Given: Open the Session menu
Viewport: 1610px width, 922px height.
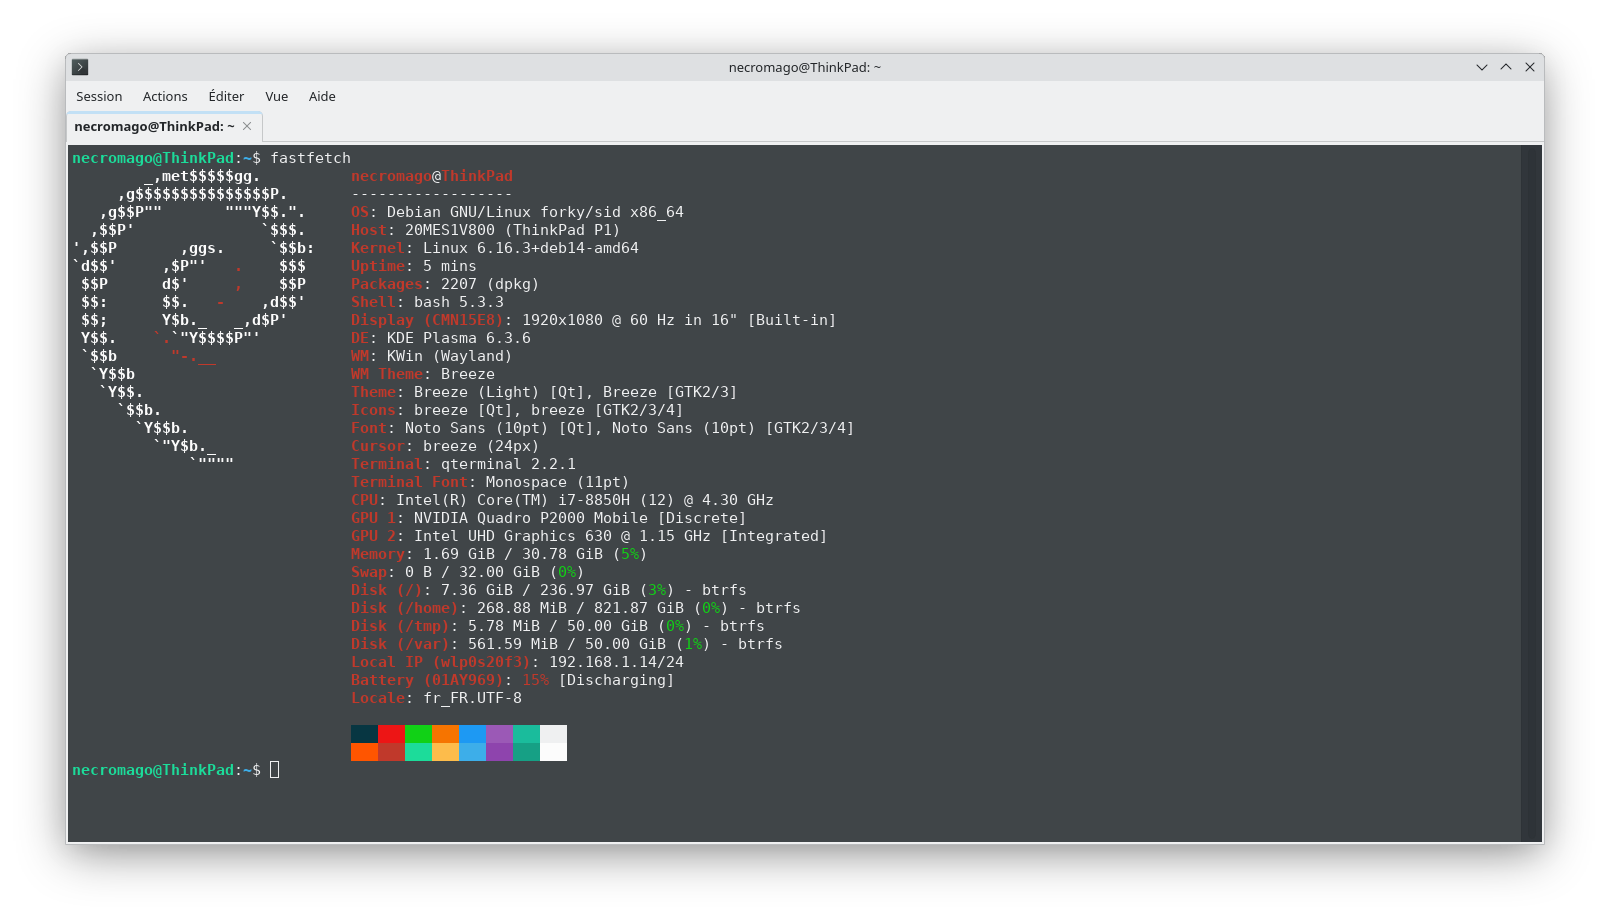Looking at the screenshot, I should point(98,96).
